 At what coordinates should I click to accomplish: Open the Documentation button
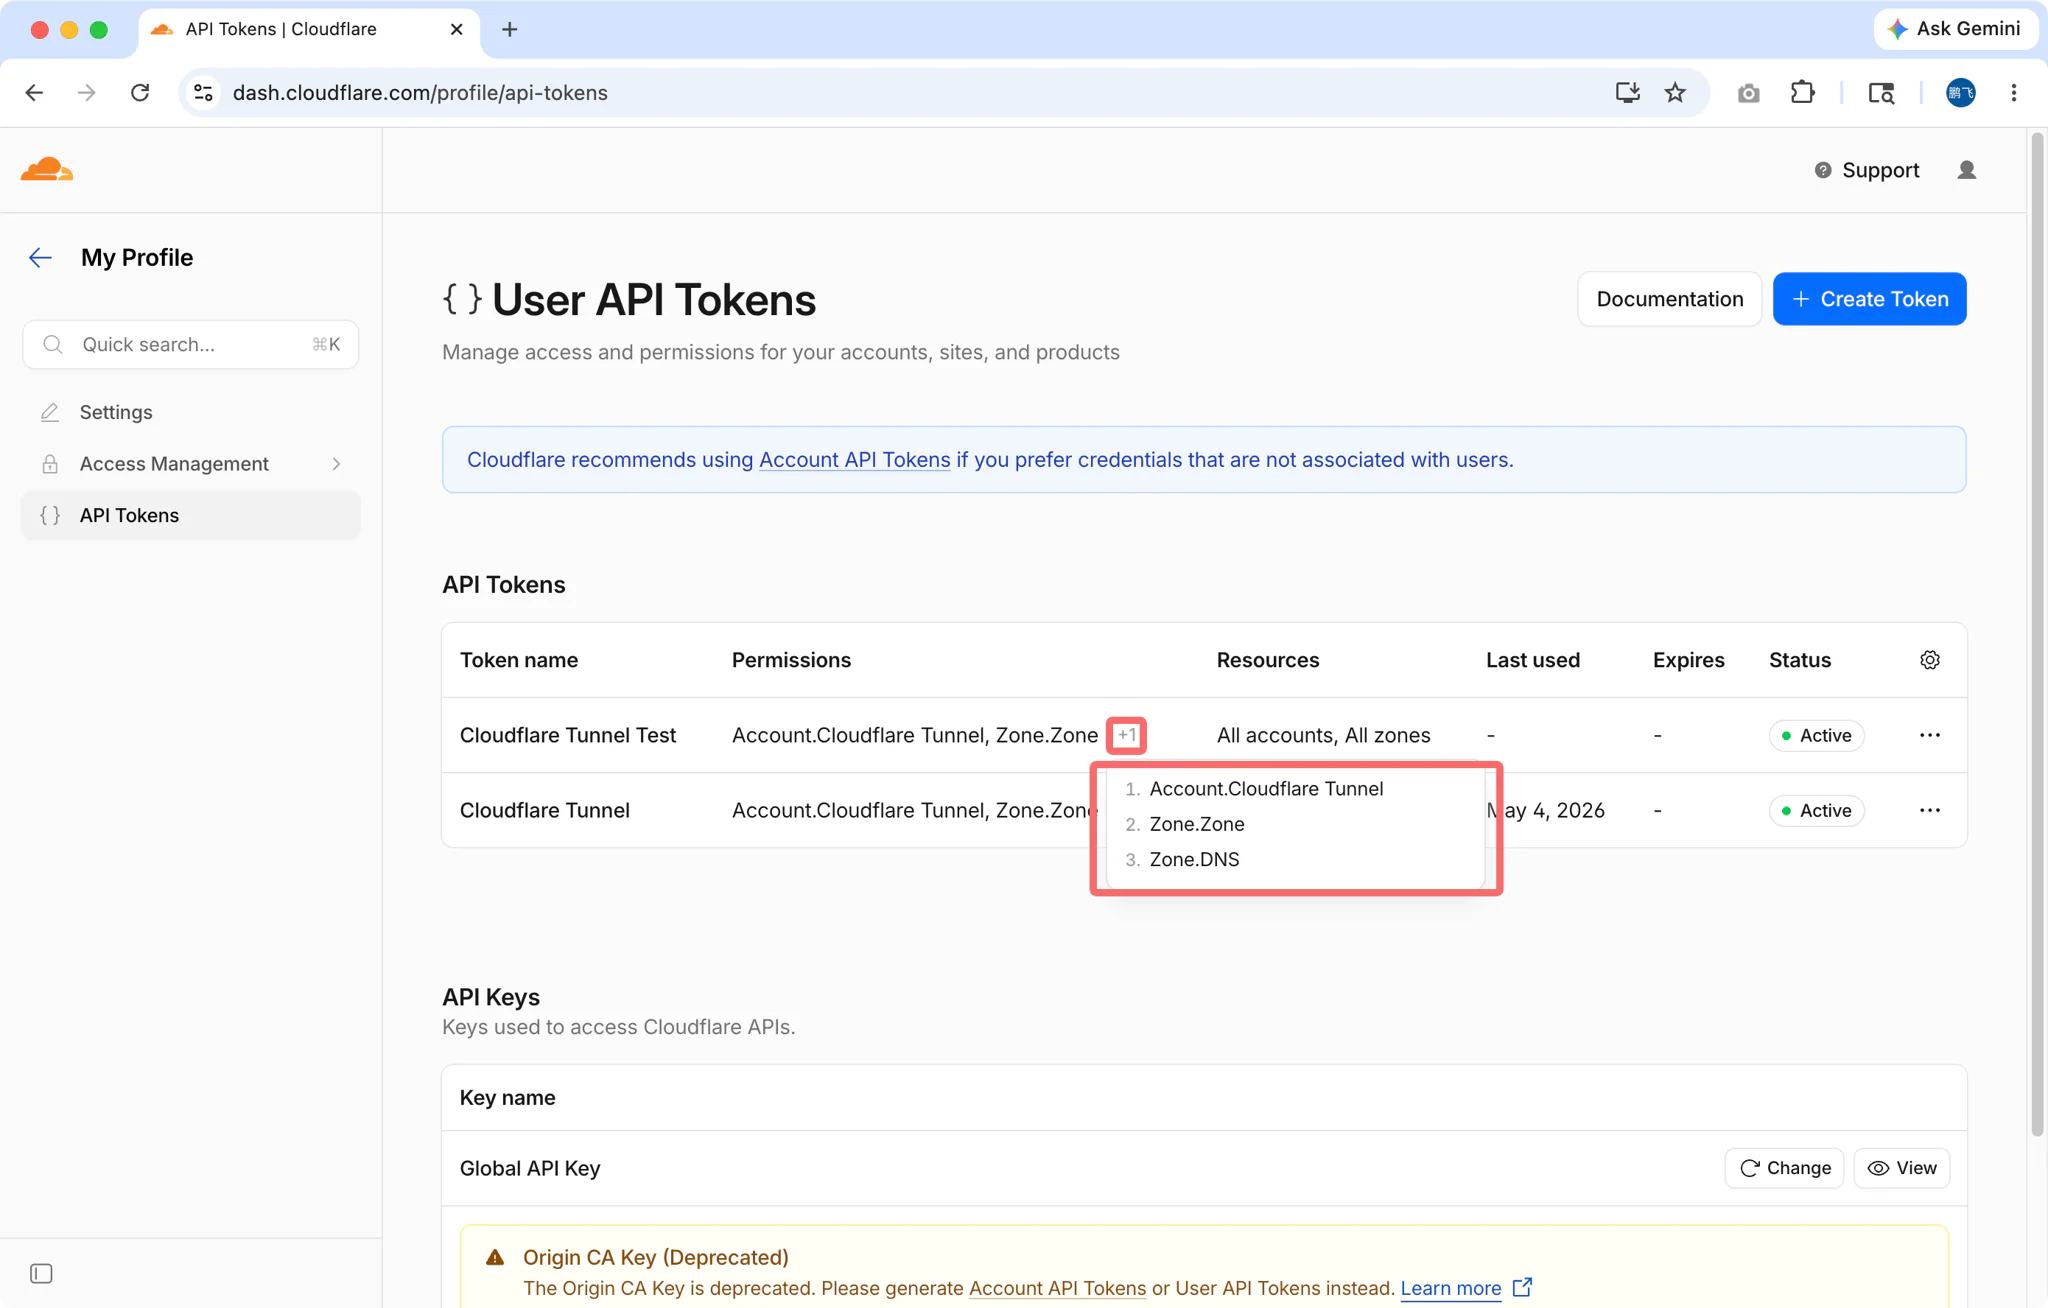pyautogui.click(x=1669, y=299)
